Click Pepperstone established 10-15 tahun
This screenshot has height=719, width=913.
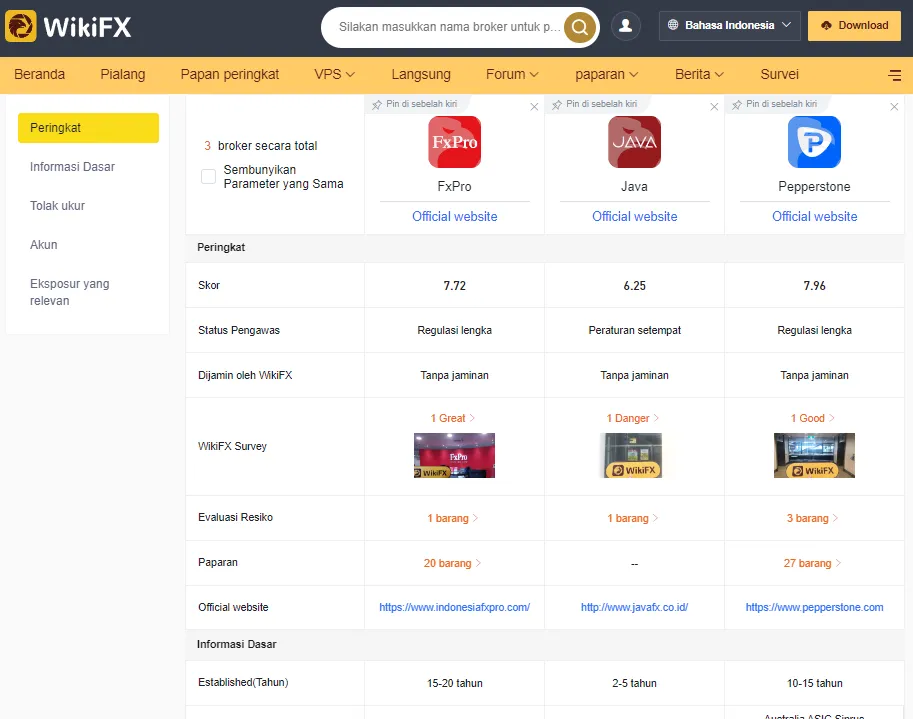coord(814,683)
